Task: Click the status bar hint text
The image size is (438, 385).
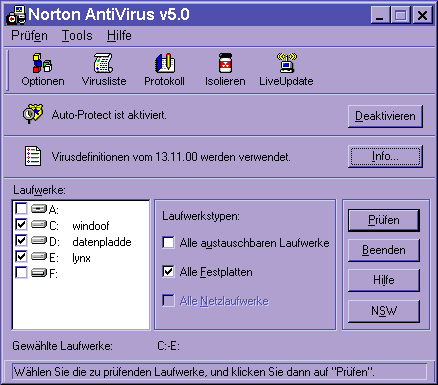Action: (x=194, y=372)
